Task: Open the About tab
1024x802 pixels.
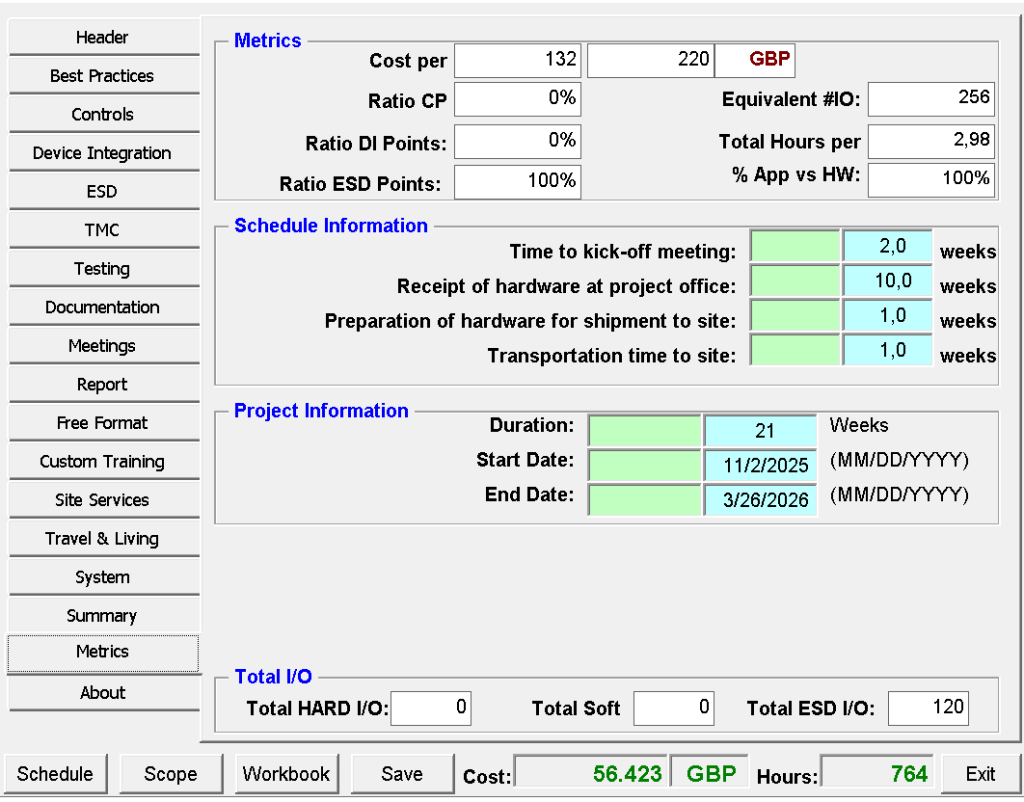Action: [103, 693]
